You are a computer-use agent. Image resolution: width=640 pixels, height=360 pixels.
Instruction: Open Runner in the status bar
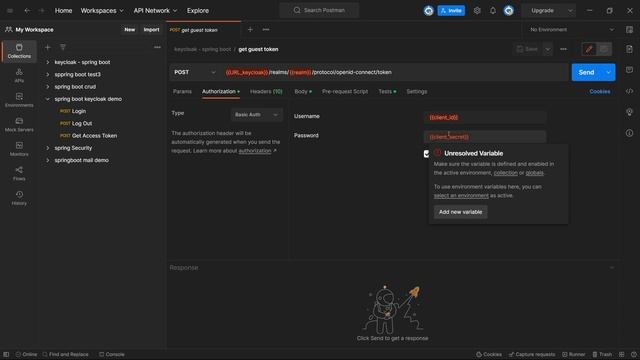(x=573, y=354)
